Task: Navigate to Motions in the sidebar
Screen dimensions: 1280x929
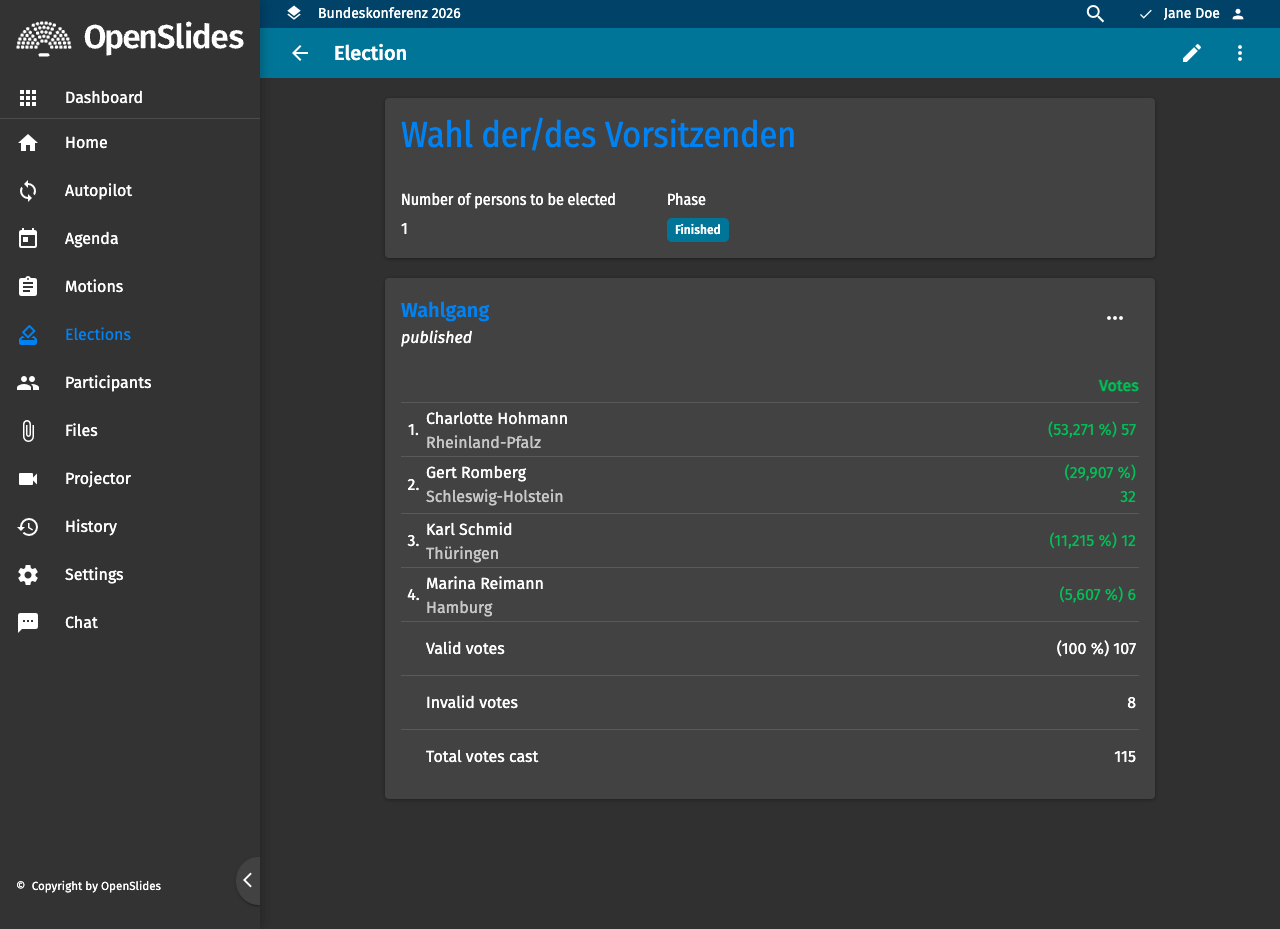Action: (130, 287)
